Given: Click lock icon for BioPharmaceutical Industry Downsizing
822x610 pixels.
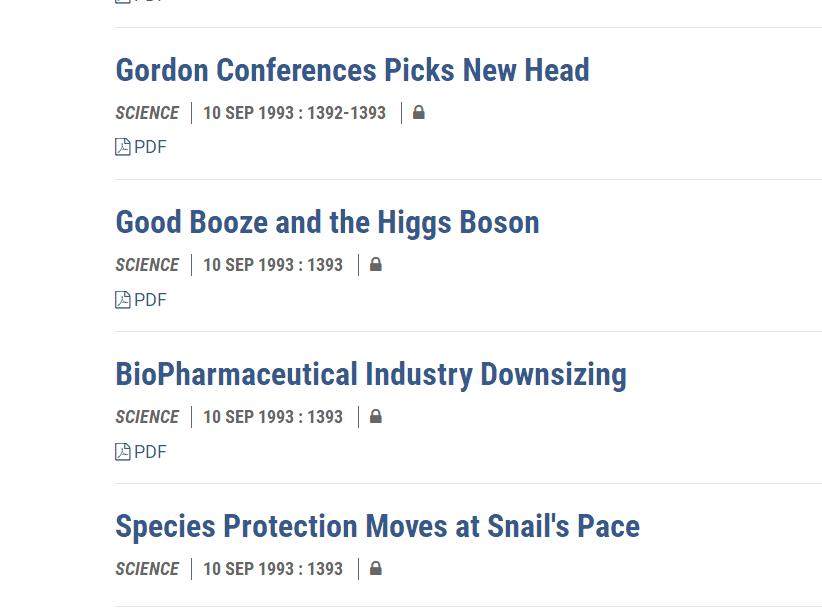Looking at the screenshot, I should click(x=376, y=417).
